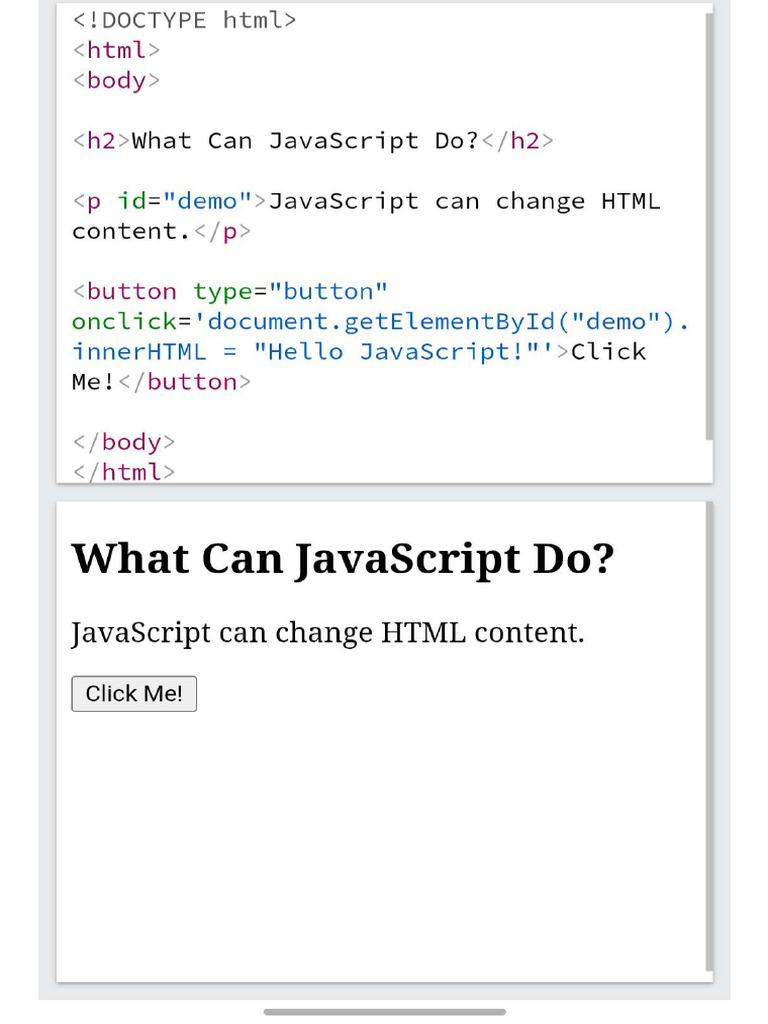Click the closing </p> tag in code
This screenshot has height=1024, width=768.
[x=222, y=232]
